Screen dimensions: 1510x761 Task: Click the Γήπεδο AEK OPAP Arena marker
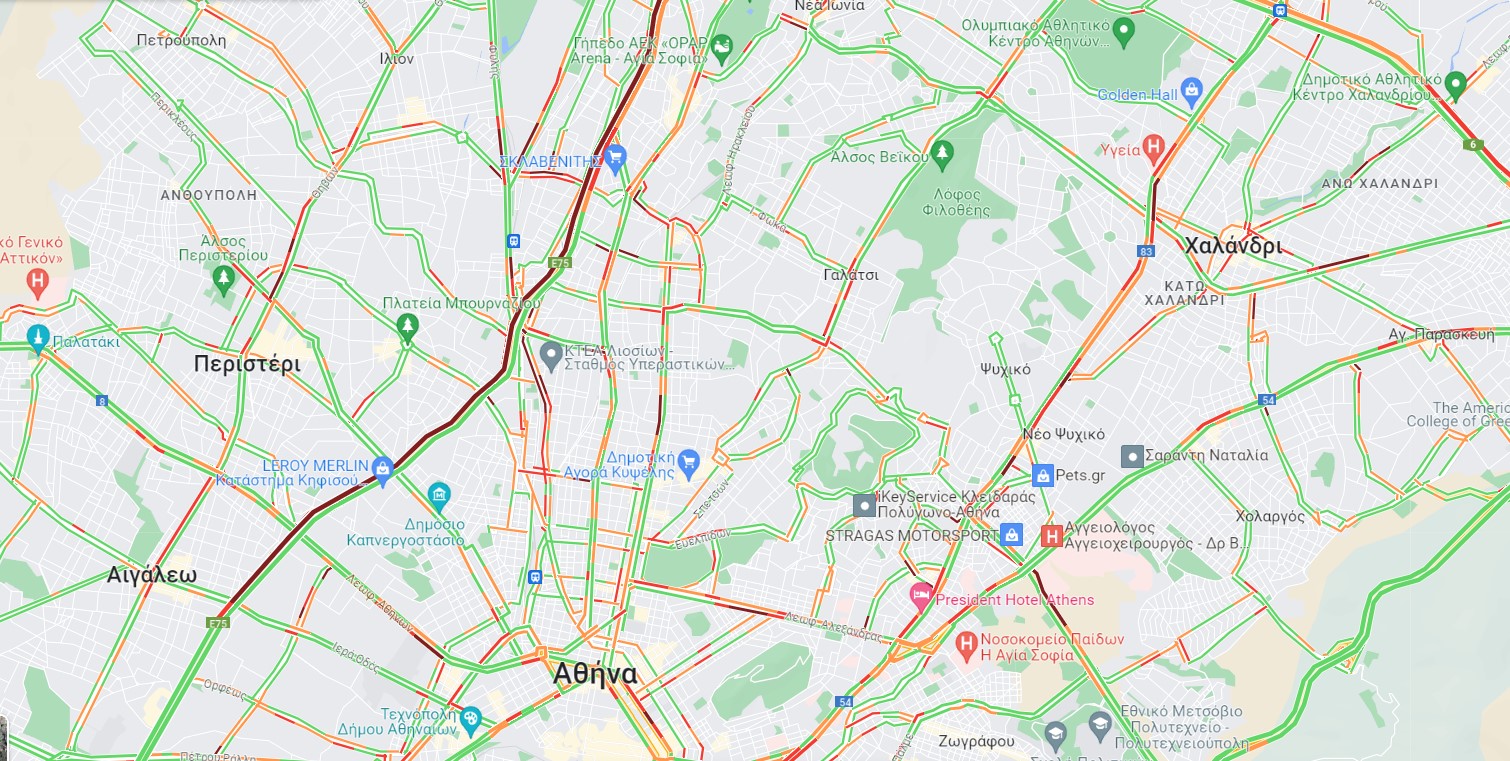click(x=721, y=46)
